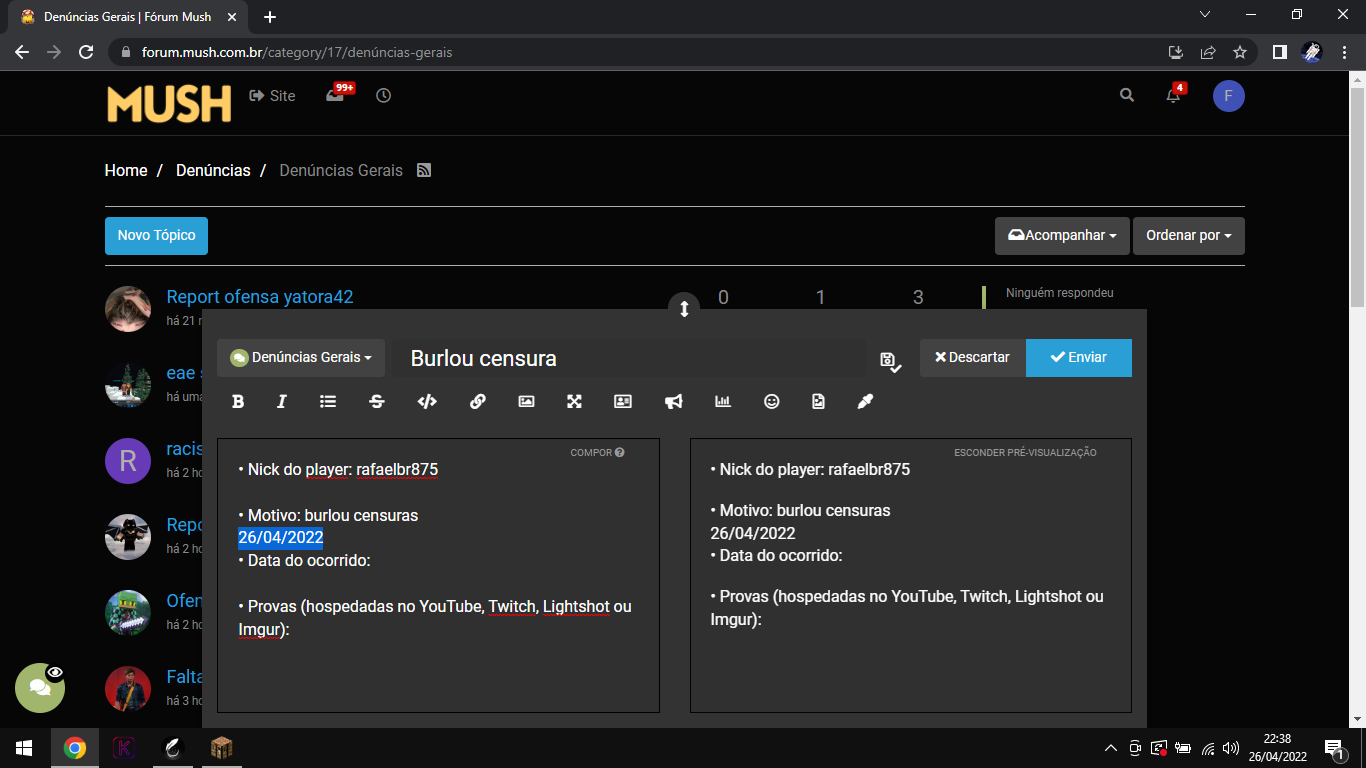The height and width of the screenshot is (768, 1366).
Task: Open the RSS feed for Denúncias Gerais
Action: pos(424,171)
